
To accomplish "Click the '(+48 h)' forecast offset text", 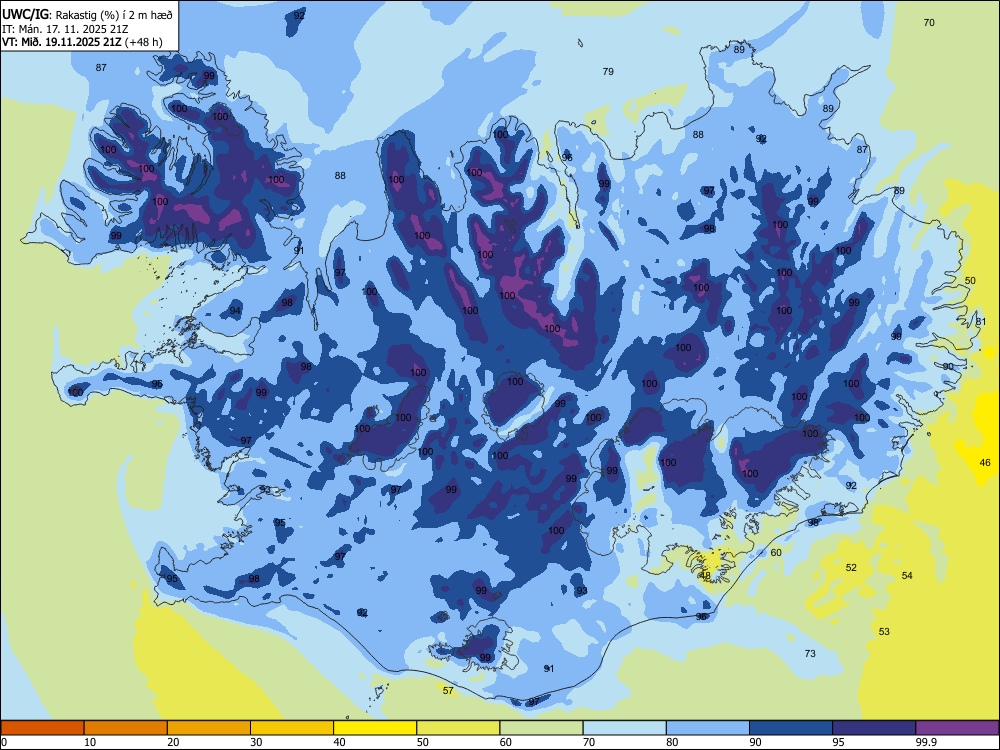I will (x=144, y=43).
